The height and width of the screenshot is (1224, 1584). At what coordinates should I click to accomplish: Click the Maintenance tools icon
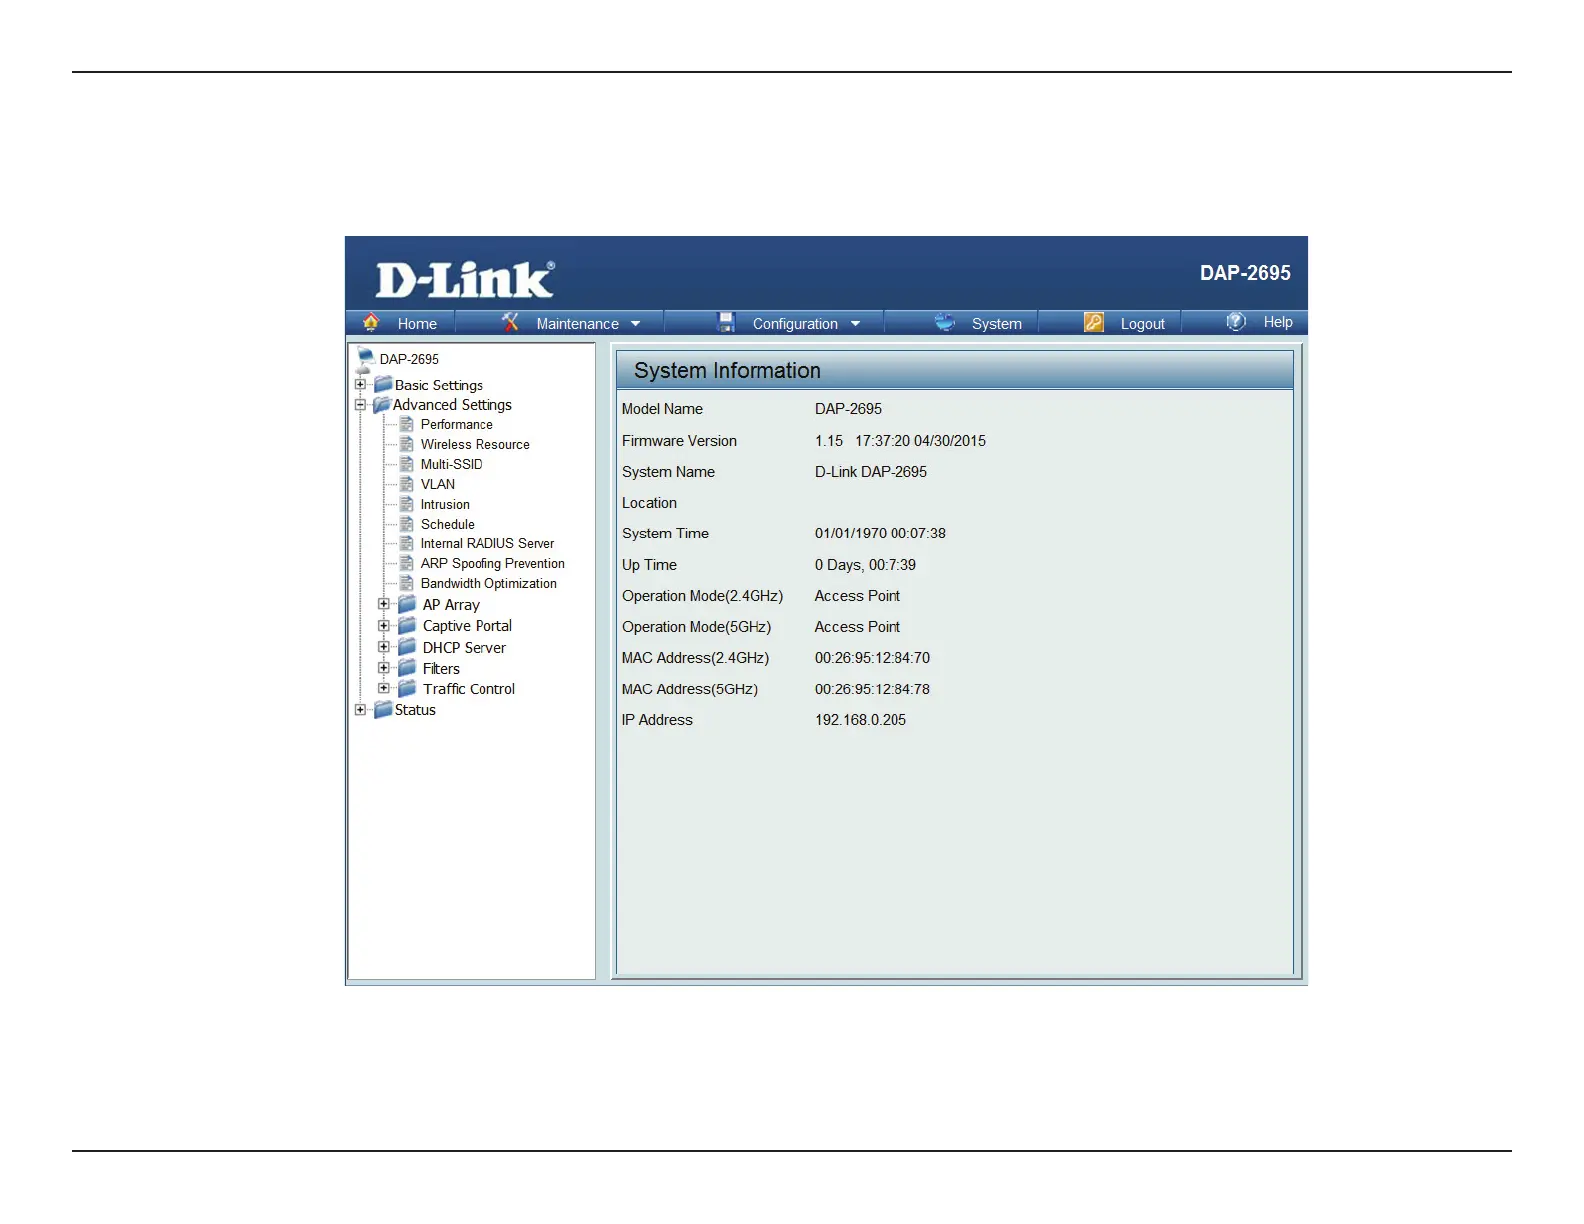click(x=510, y=322)
